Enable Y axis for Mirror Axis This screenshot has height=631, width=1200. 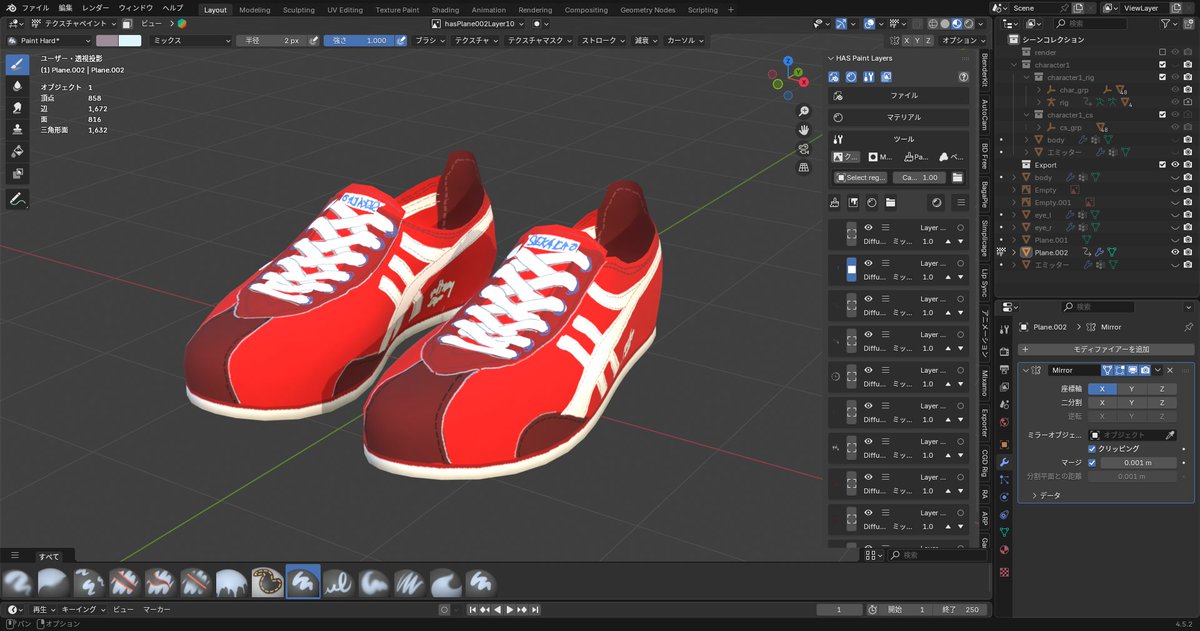click(1131, 389)
